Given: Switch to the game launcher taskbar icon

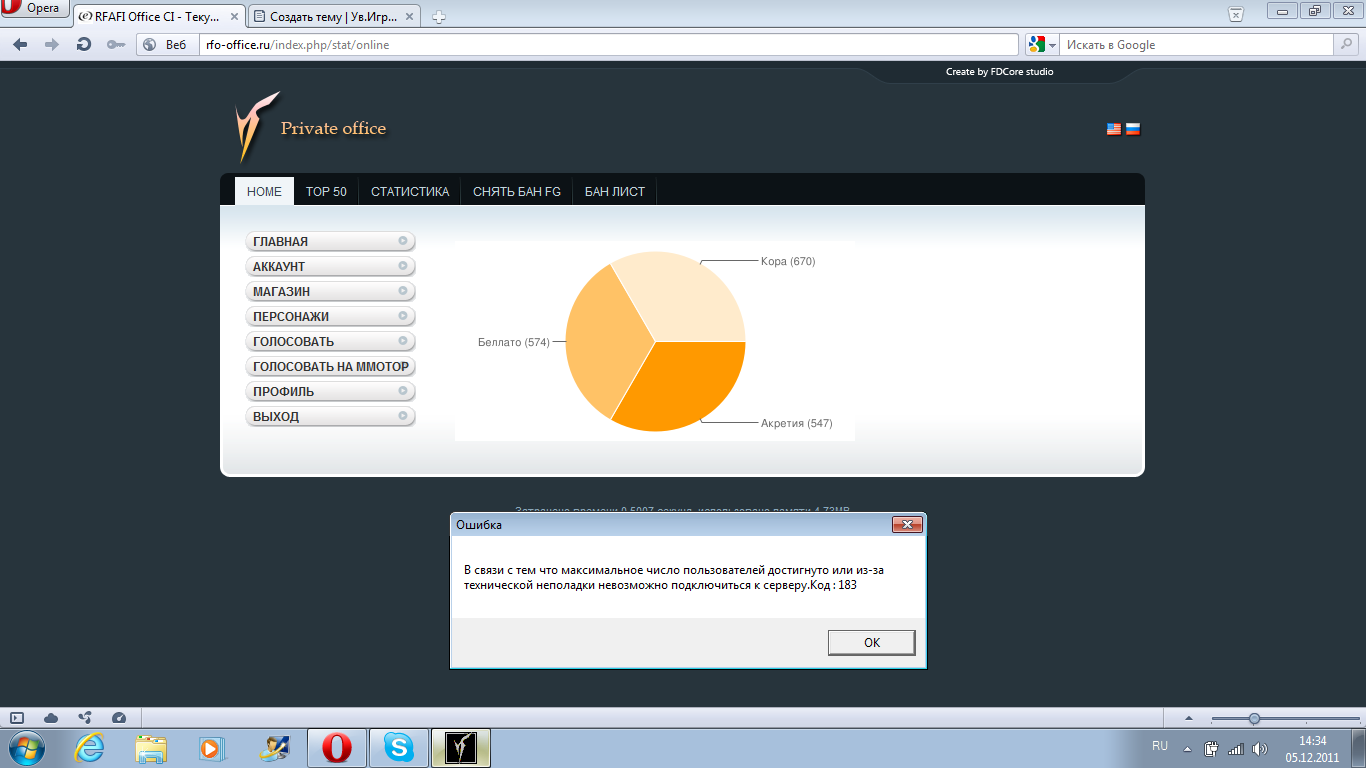Looking at the screenshot, I should 461,748.
